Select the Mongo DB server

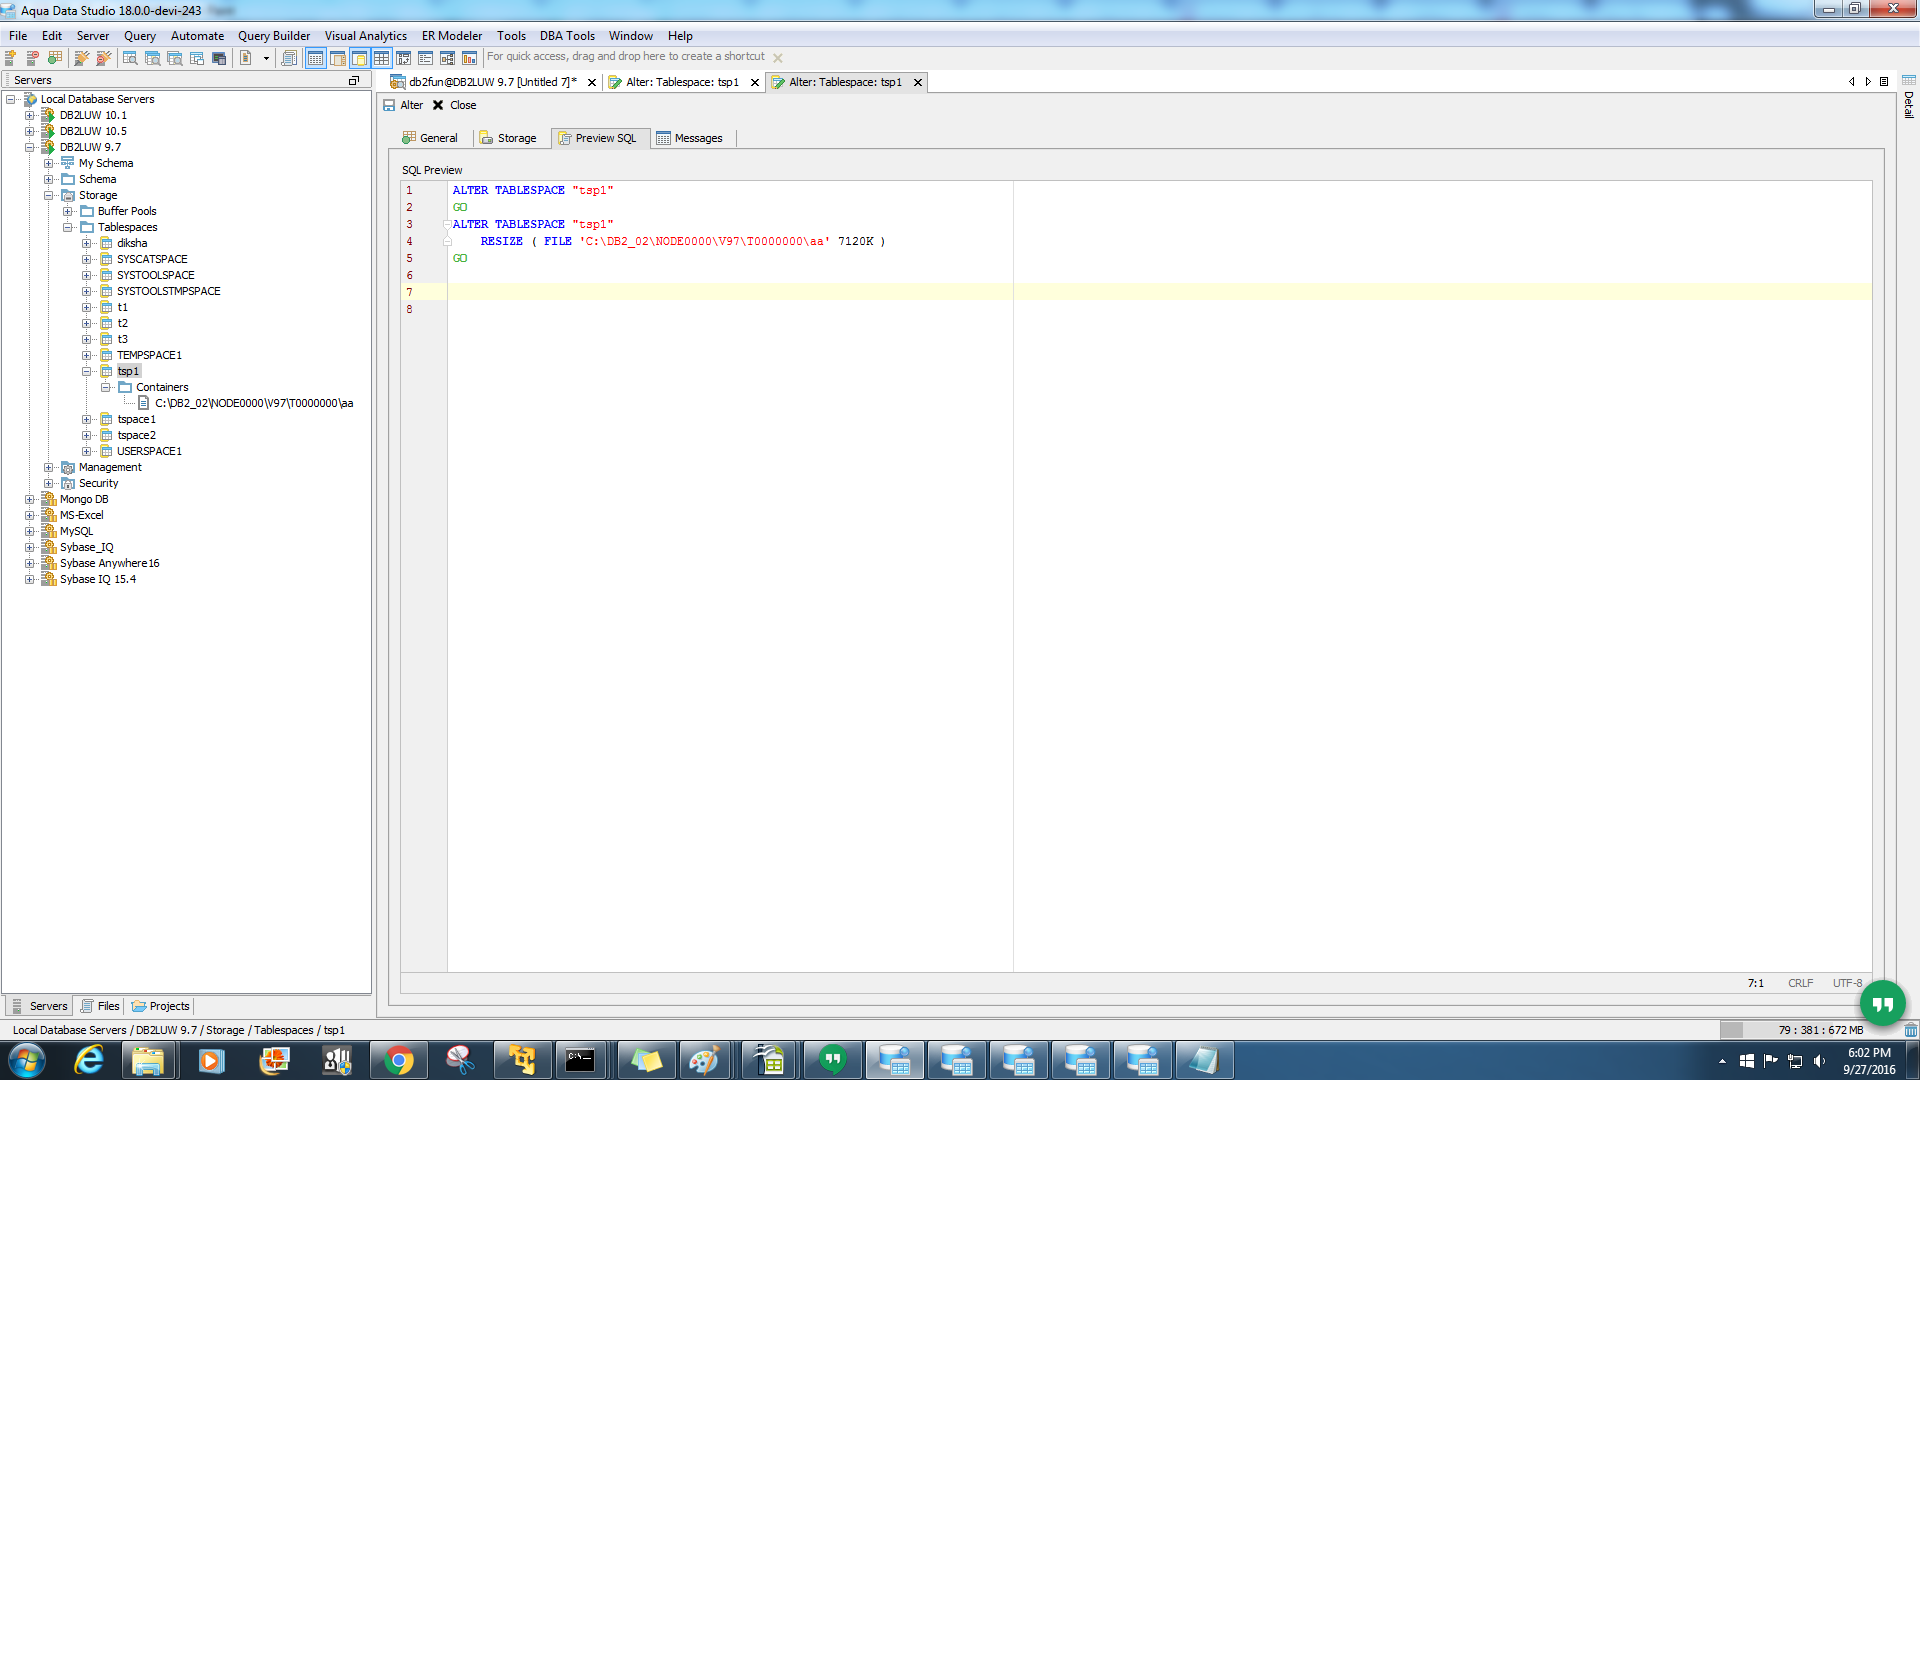pos(84,499)
